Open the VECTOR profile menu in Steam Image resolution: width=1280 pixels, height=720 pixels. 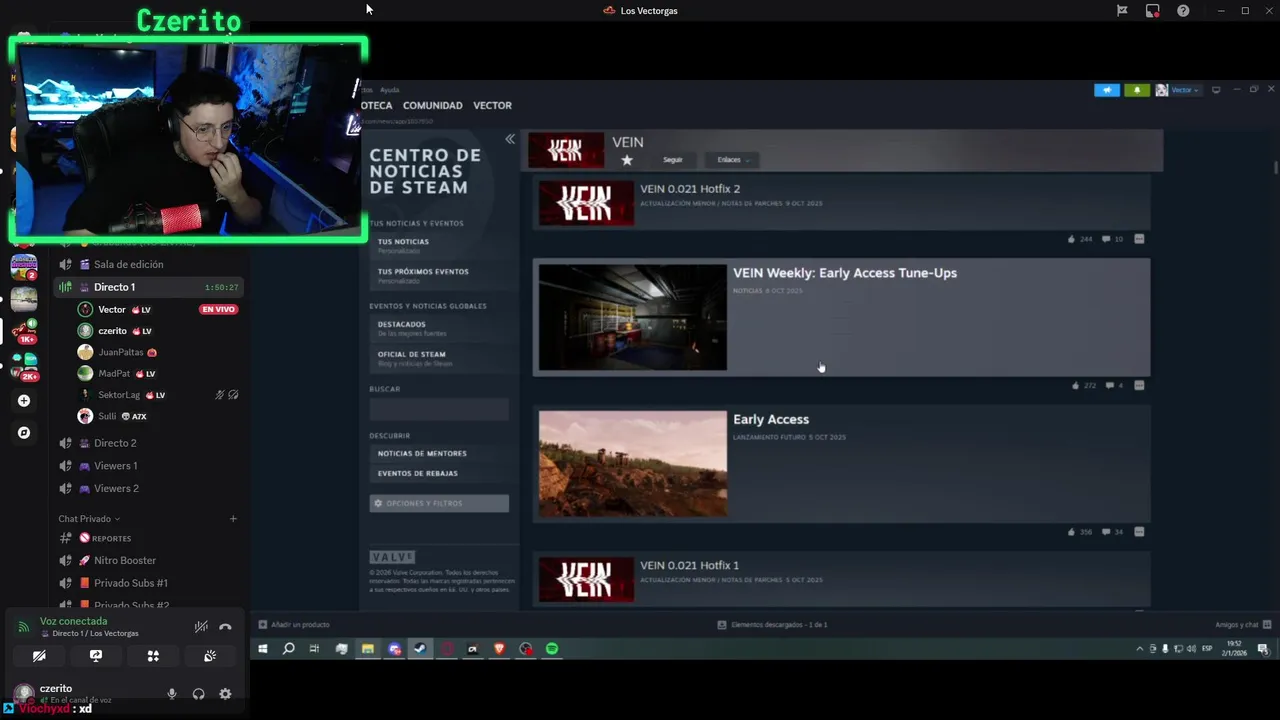coord(492,105)
